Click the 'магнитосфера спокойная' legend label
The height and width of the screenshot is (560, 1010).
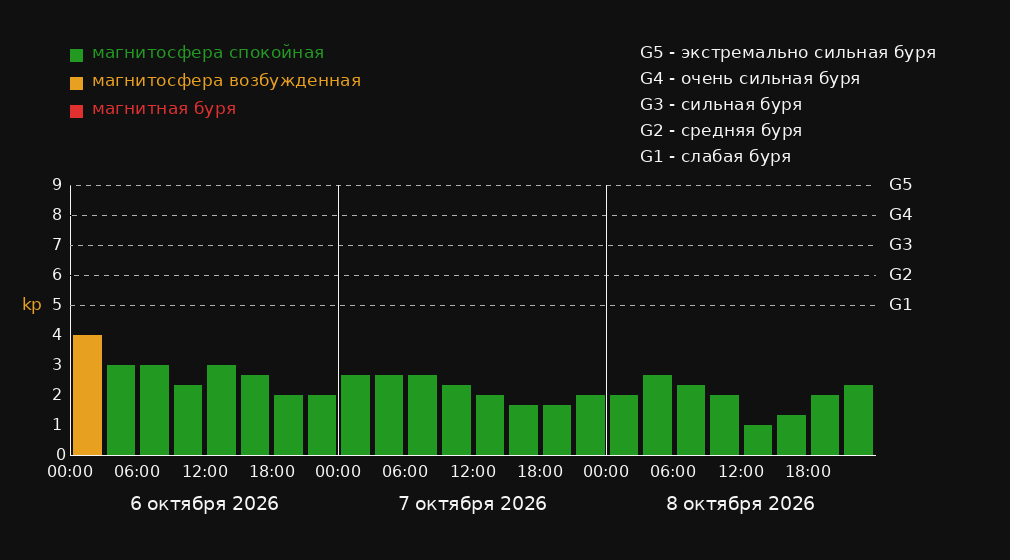[x=208, y=53]
